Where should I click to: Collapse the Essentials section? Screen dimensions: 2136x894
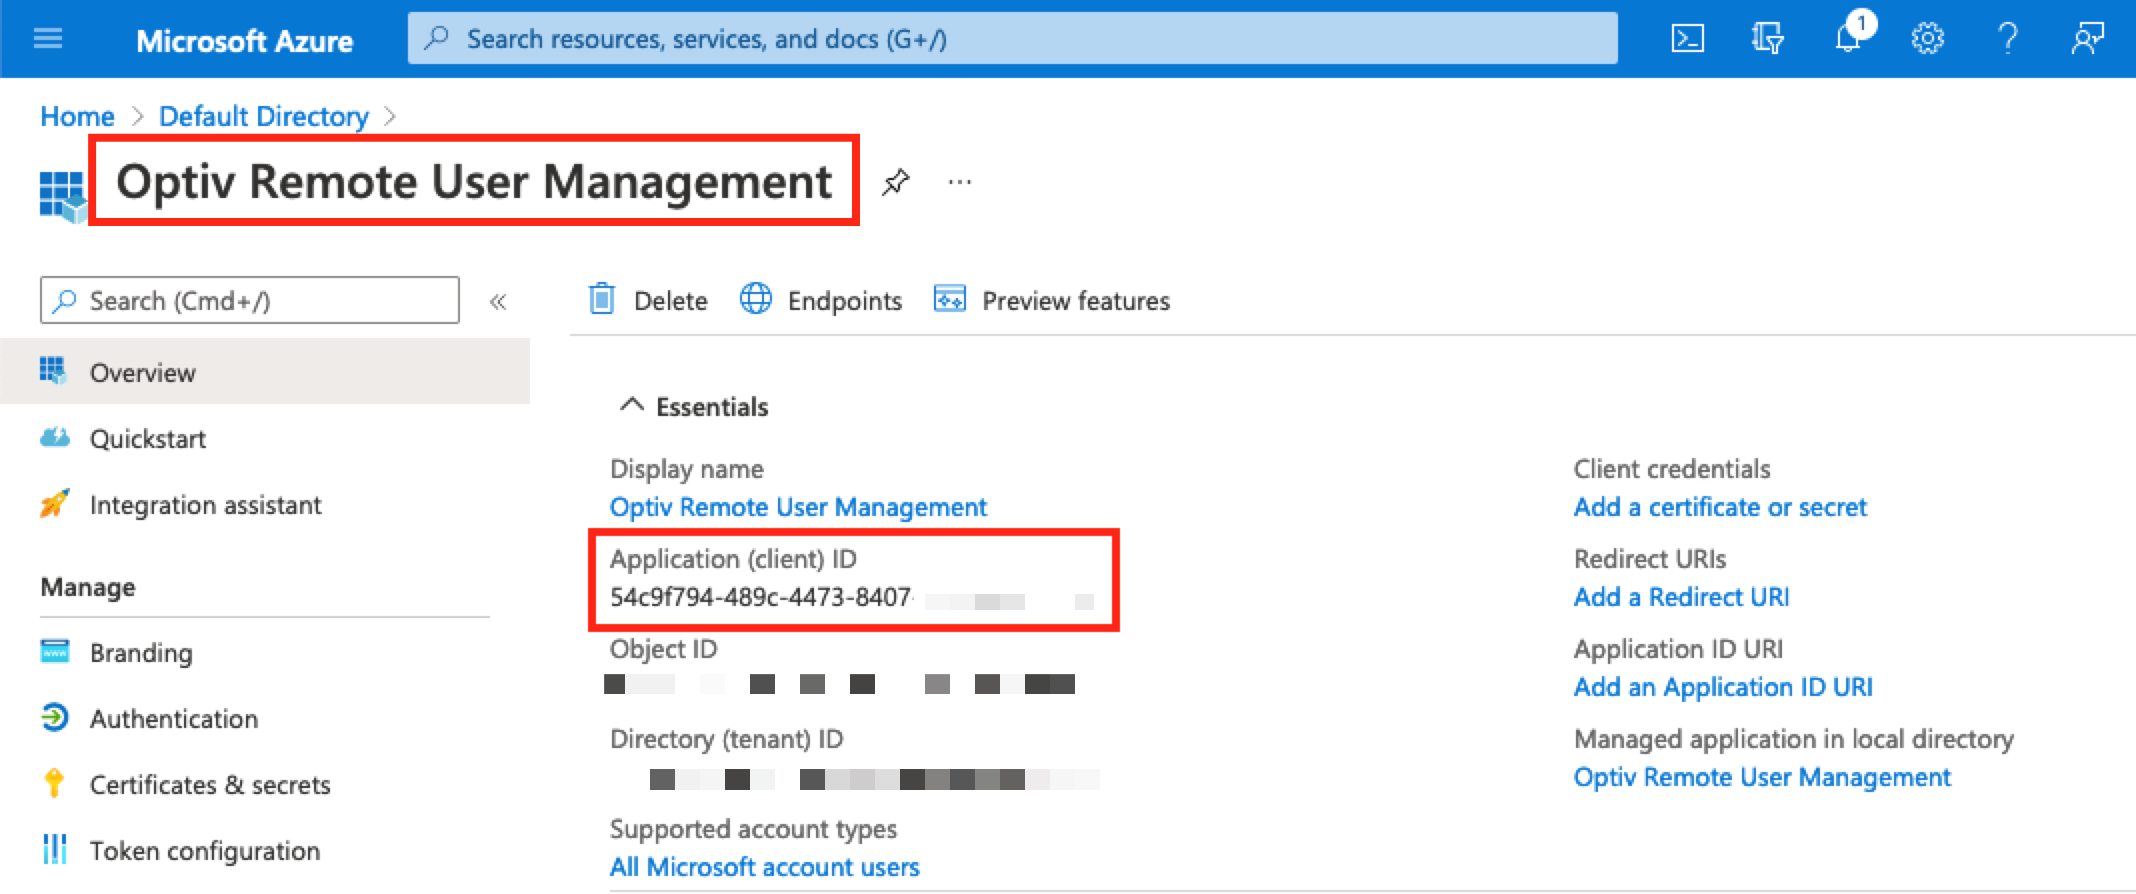point(631,406)
